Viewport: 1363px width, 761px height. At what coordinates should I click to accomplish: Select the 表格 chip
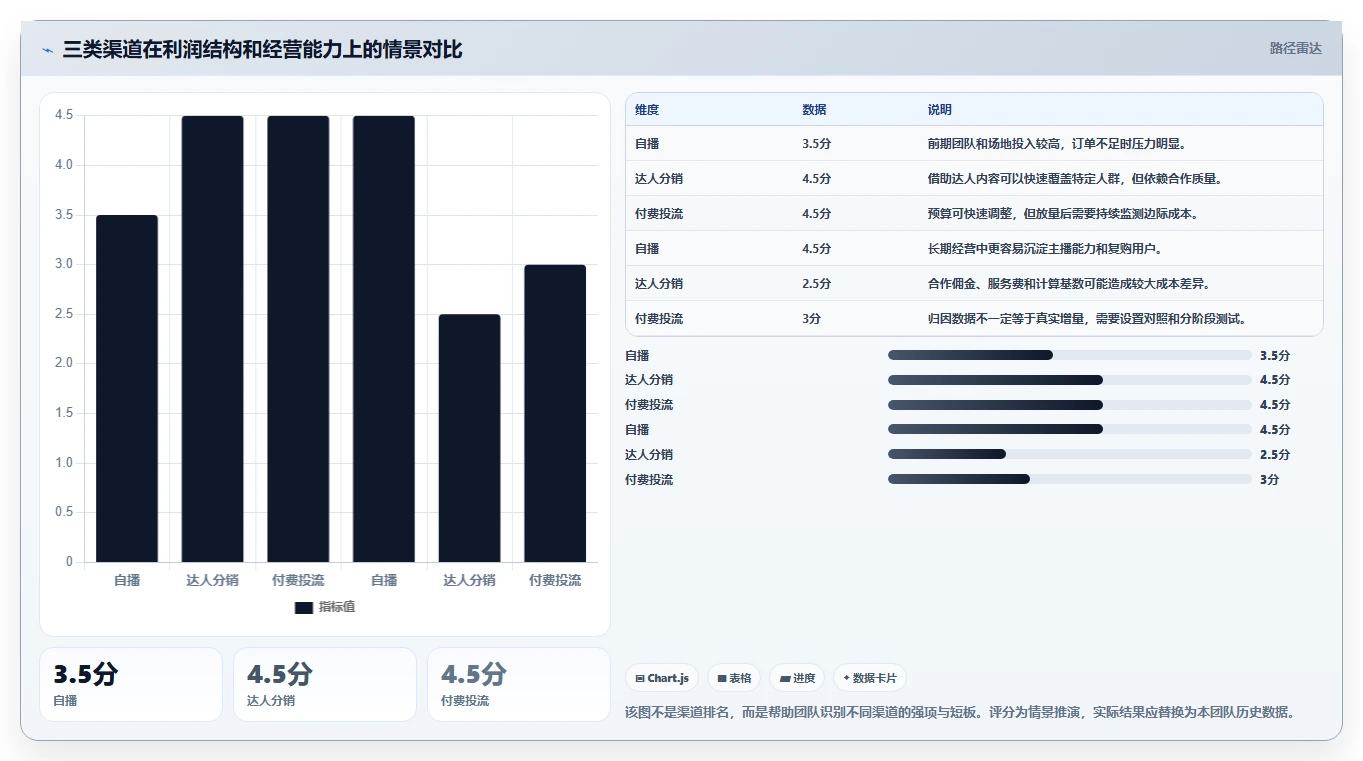coord(734,678)
